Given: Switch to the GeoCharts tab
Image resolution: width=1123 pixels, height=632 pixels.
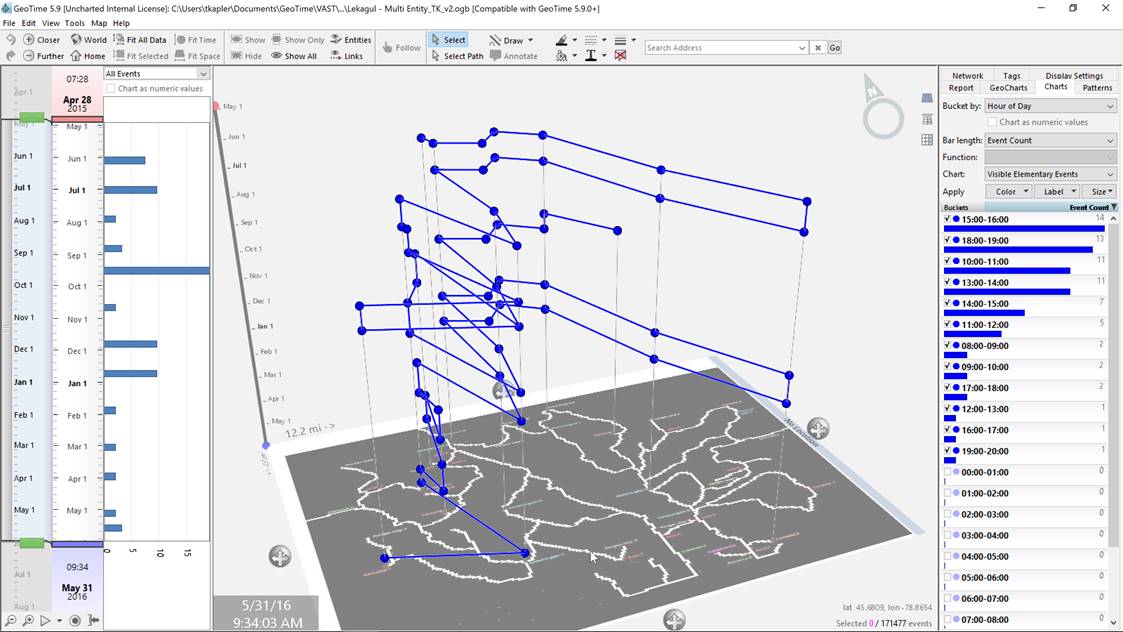Looking at the screenshot, I should [1008, 88].
